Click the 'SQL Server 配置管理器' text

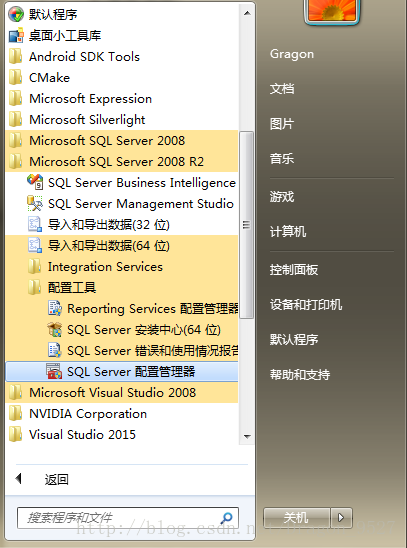click(x=131, y=372)
